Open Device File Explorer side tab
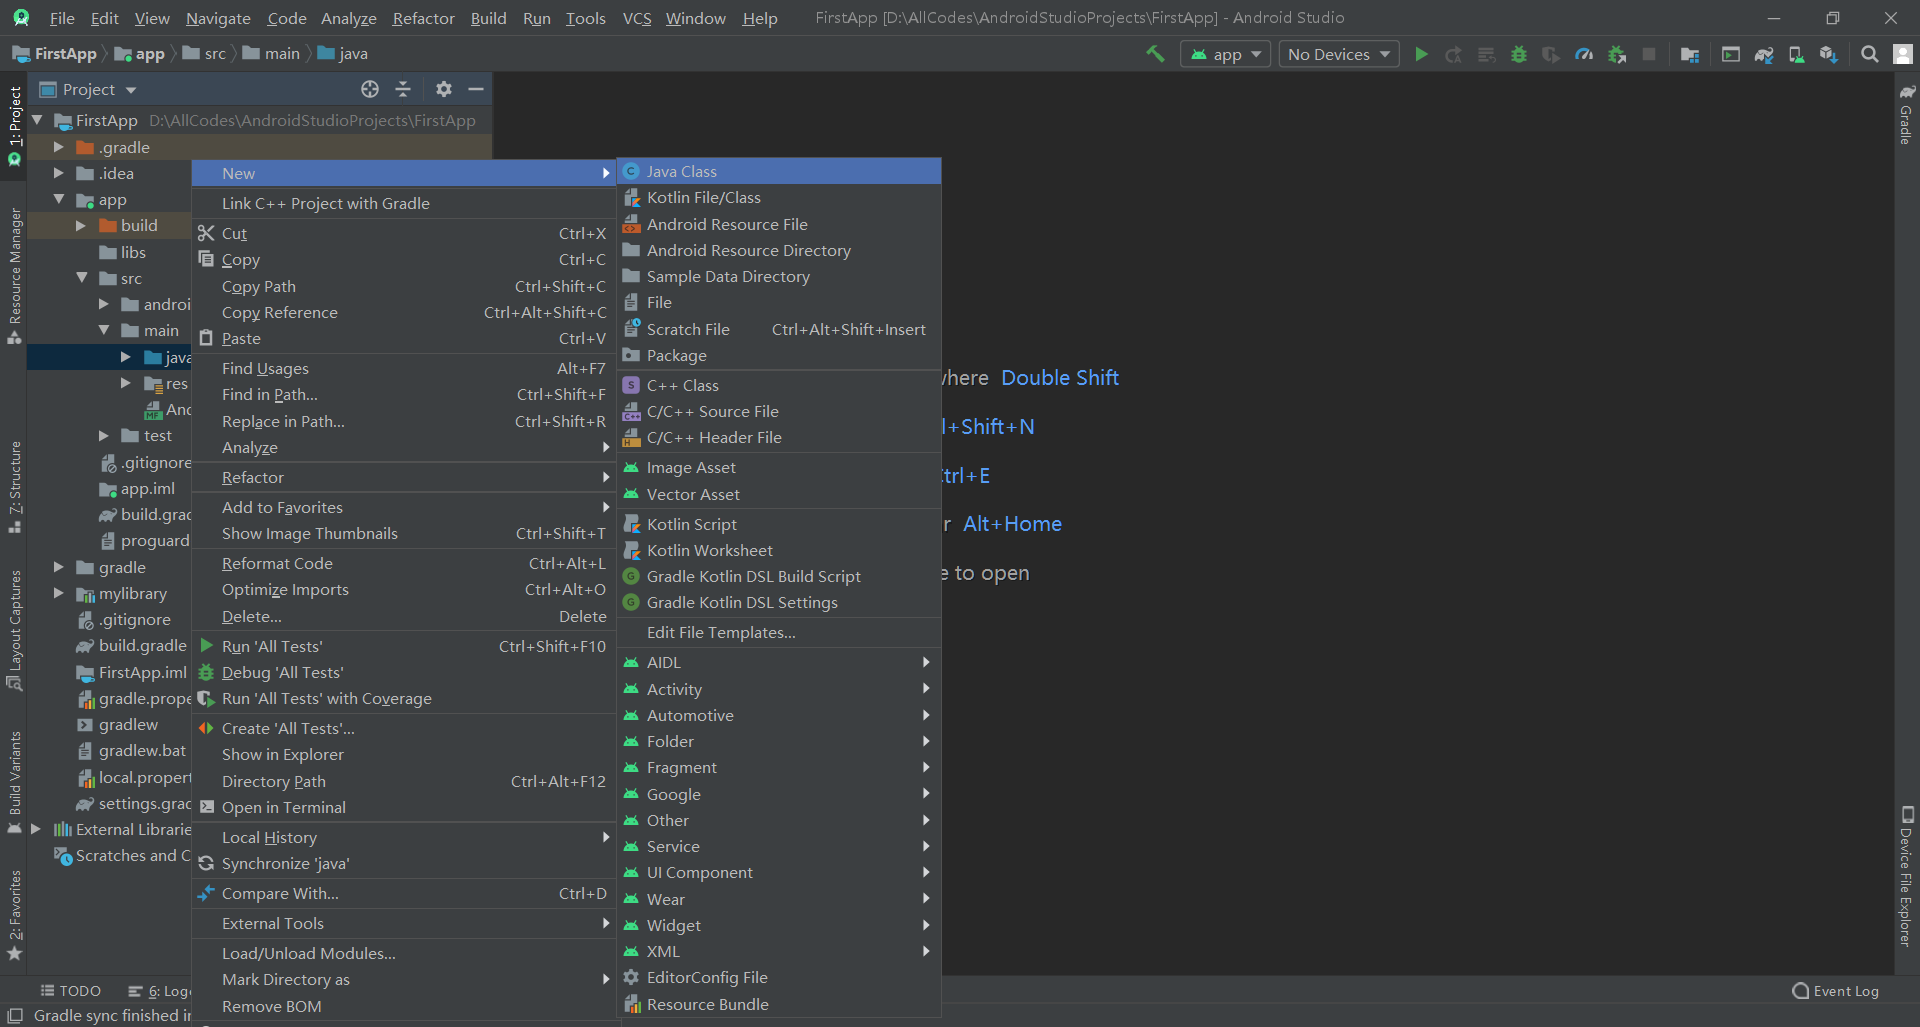This screenshot has height=1027, width=1920. tap(1906, 877)
